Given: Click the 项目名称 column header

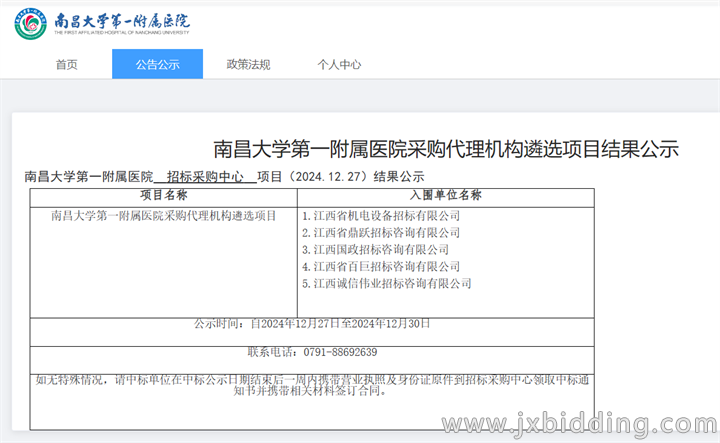Looking at the screenshot, I should pyautogui.click(x=163, y=196).
